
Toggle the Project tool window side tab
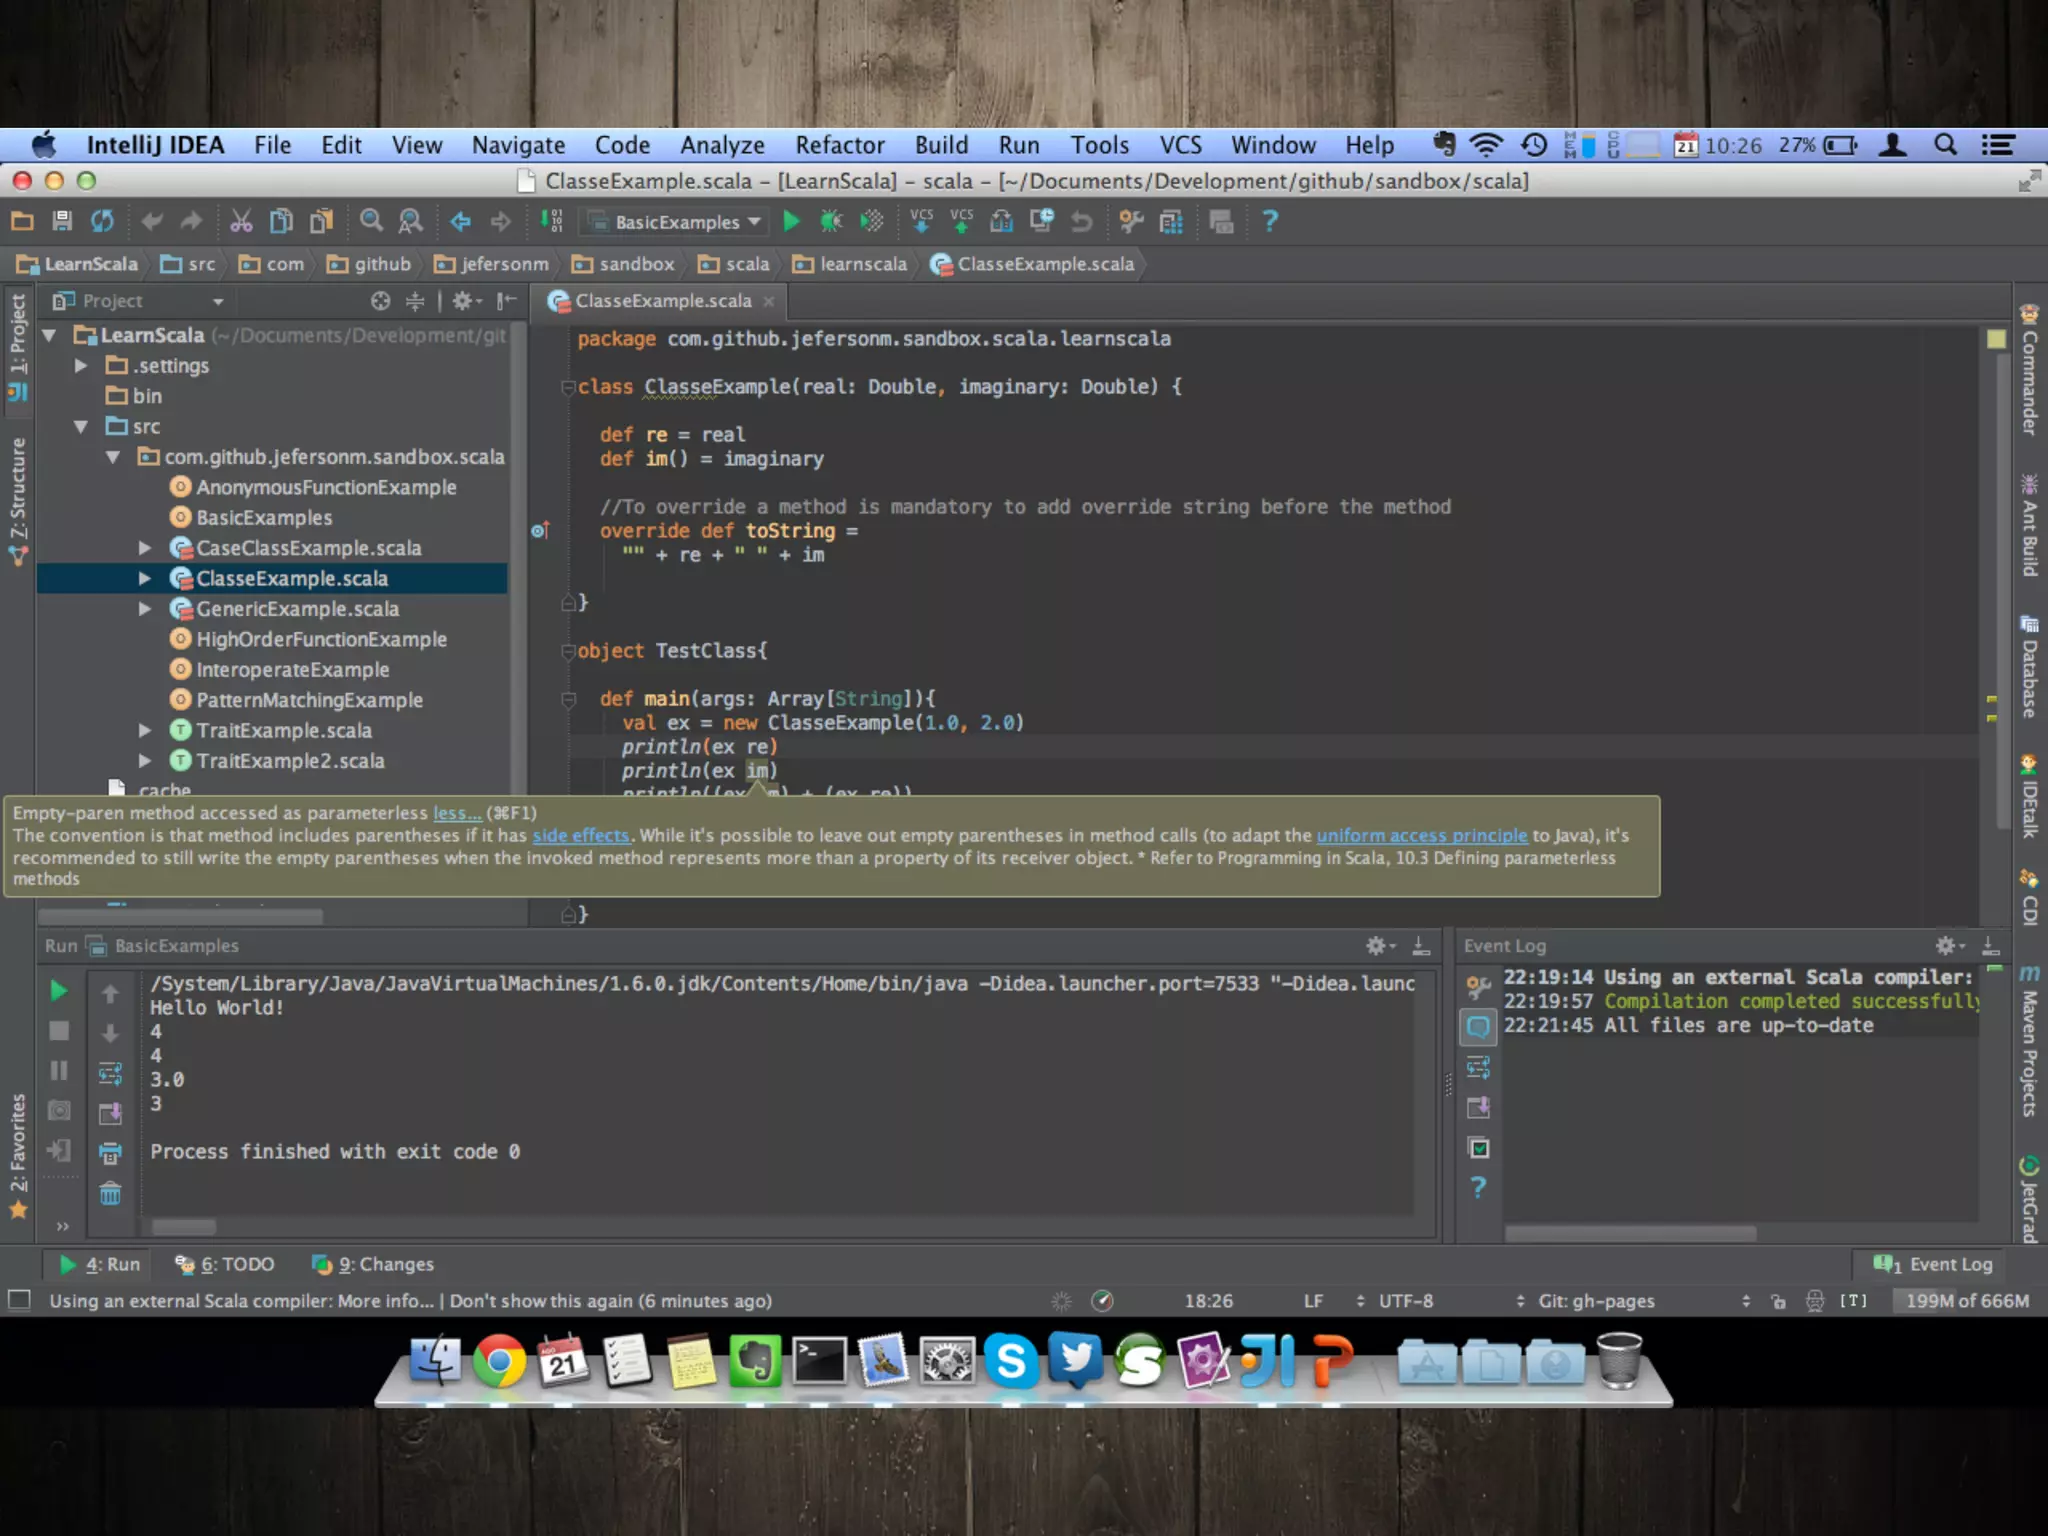pos(18,345)
